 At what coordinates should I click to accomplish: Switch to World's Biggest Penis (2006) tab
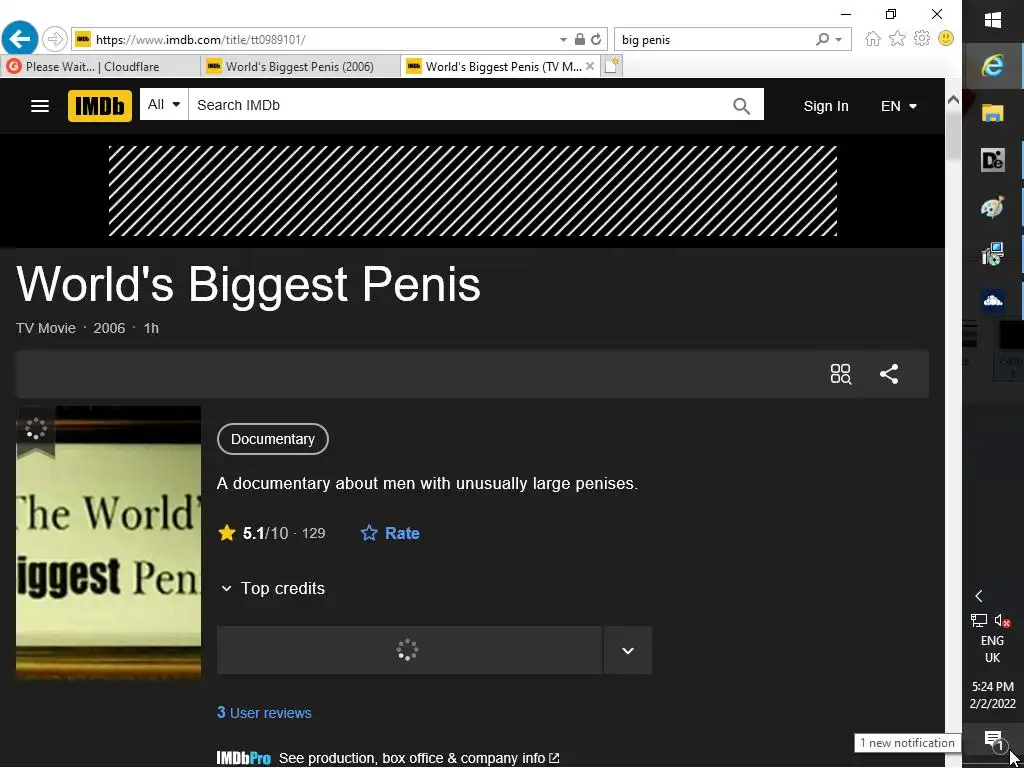point(300,67)
